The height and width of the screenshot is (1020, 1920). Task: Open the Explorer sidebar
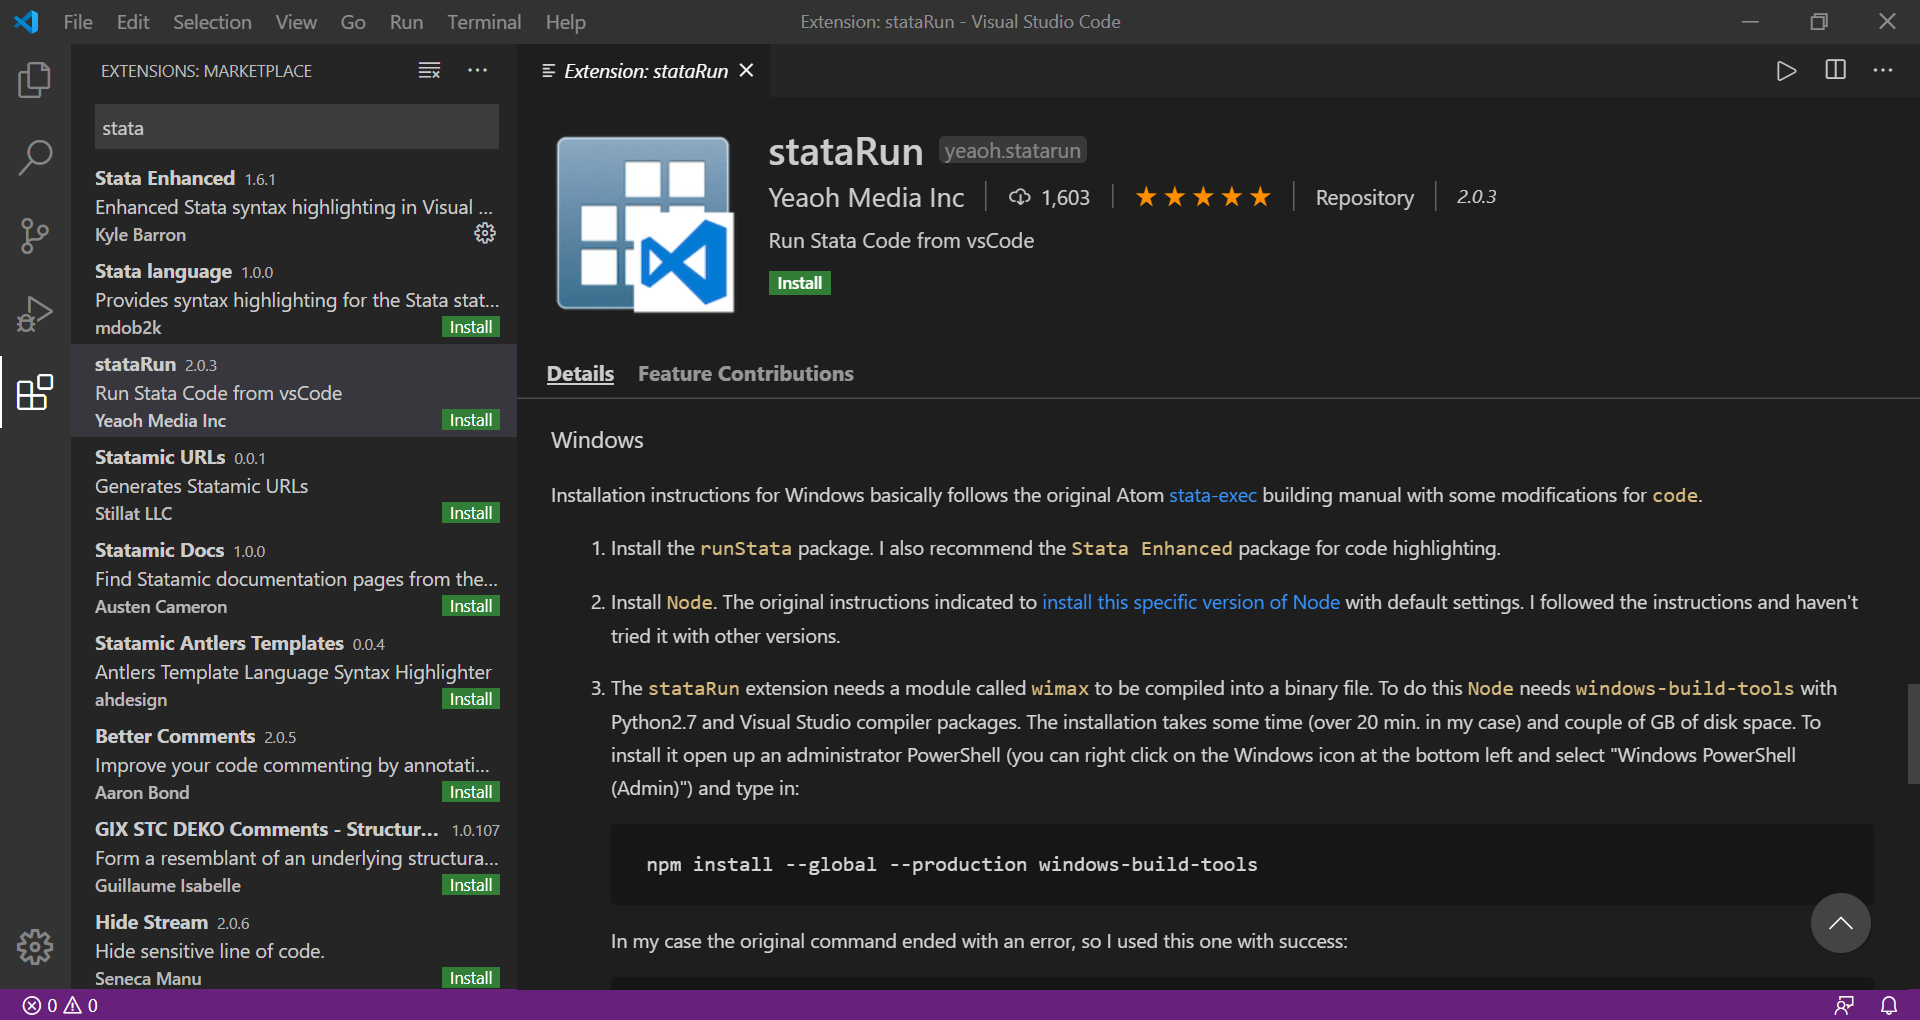click(x=35, y=80)
